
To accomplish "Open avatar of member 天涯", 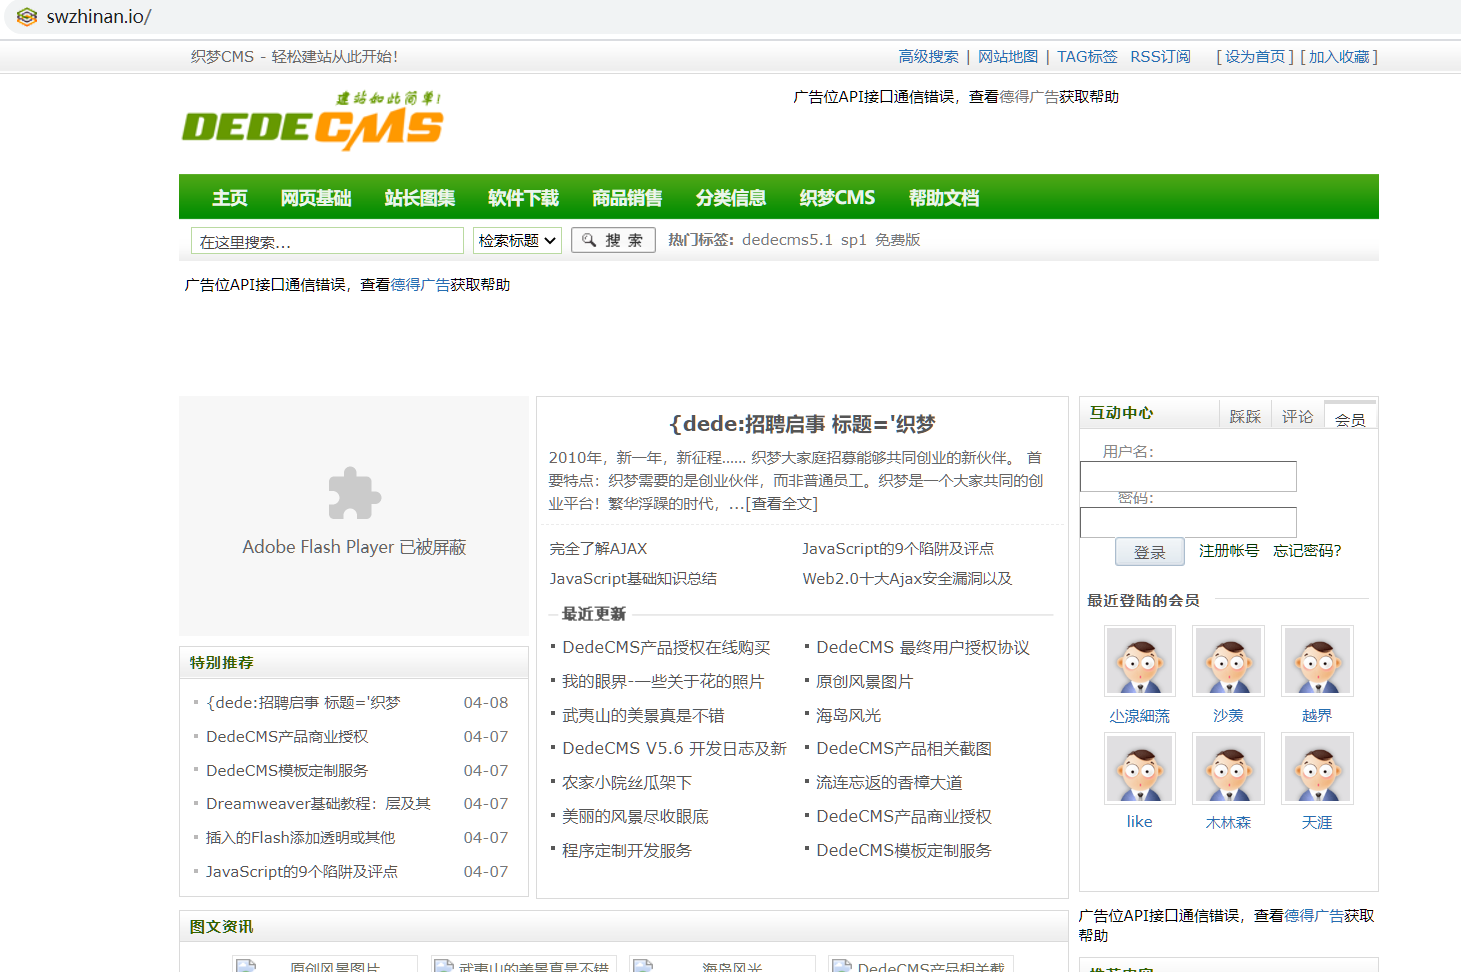I will [1317, 768].
